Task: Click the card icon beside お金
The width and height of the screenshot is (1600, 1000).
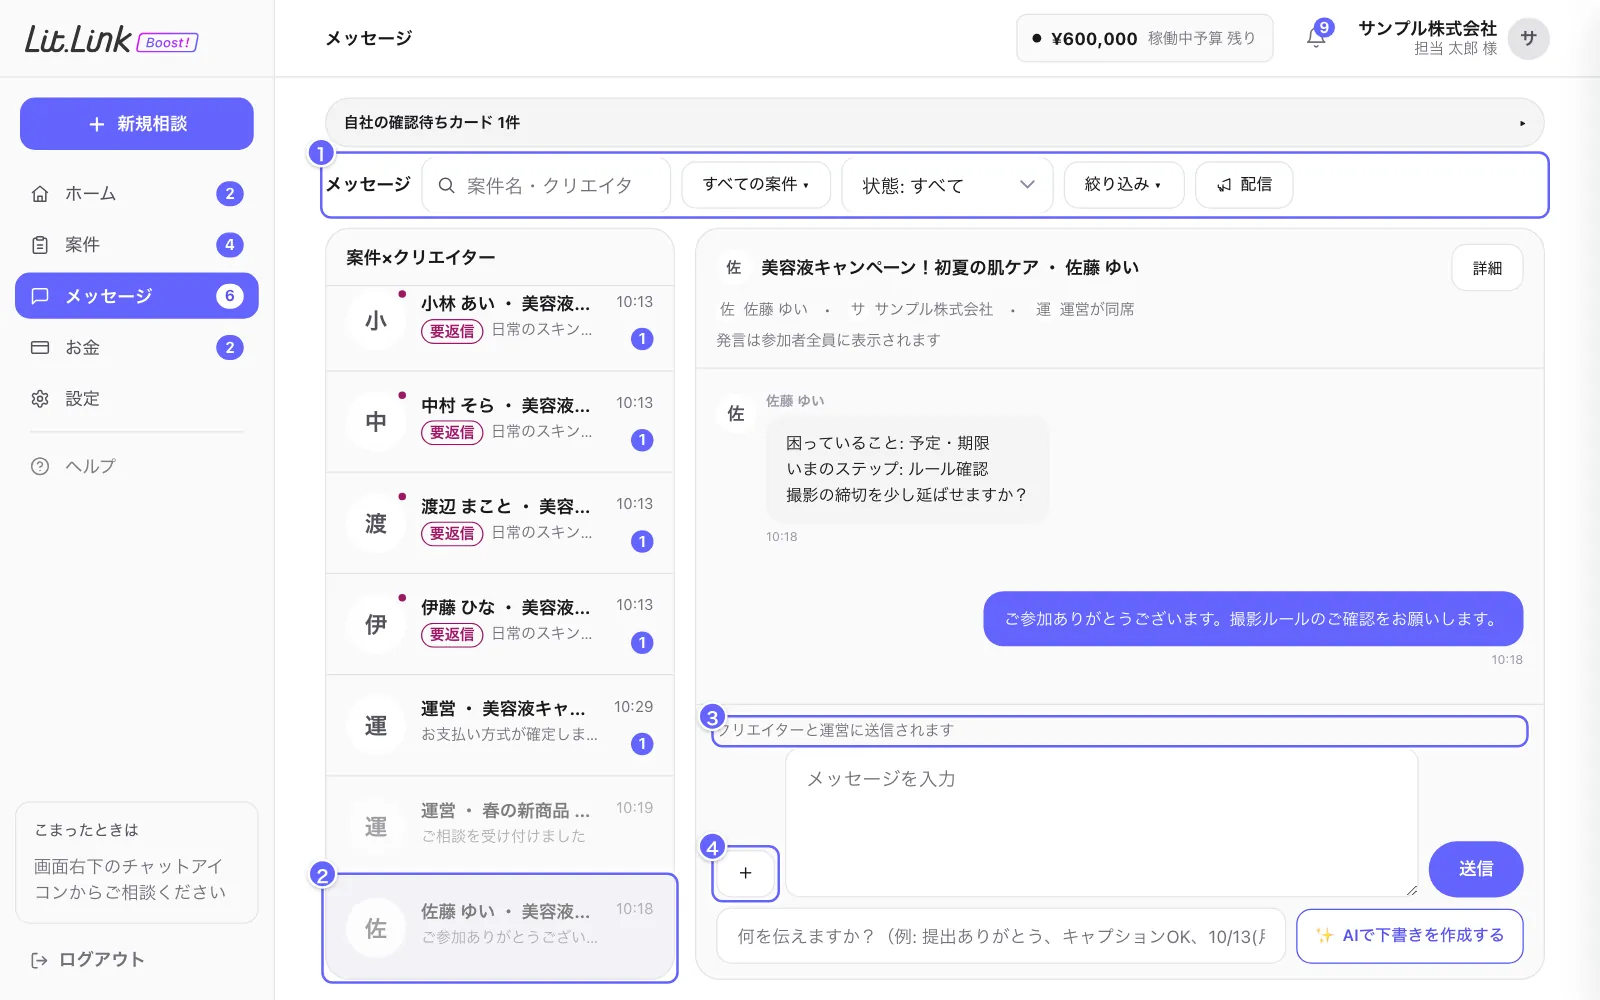Action: coord(40,348)
